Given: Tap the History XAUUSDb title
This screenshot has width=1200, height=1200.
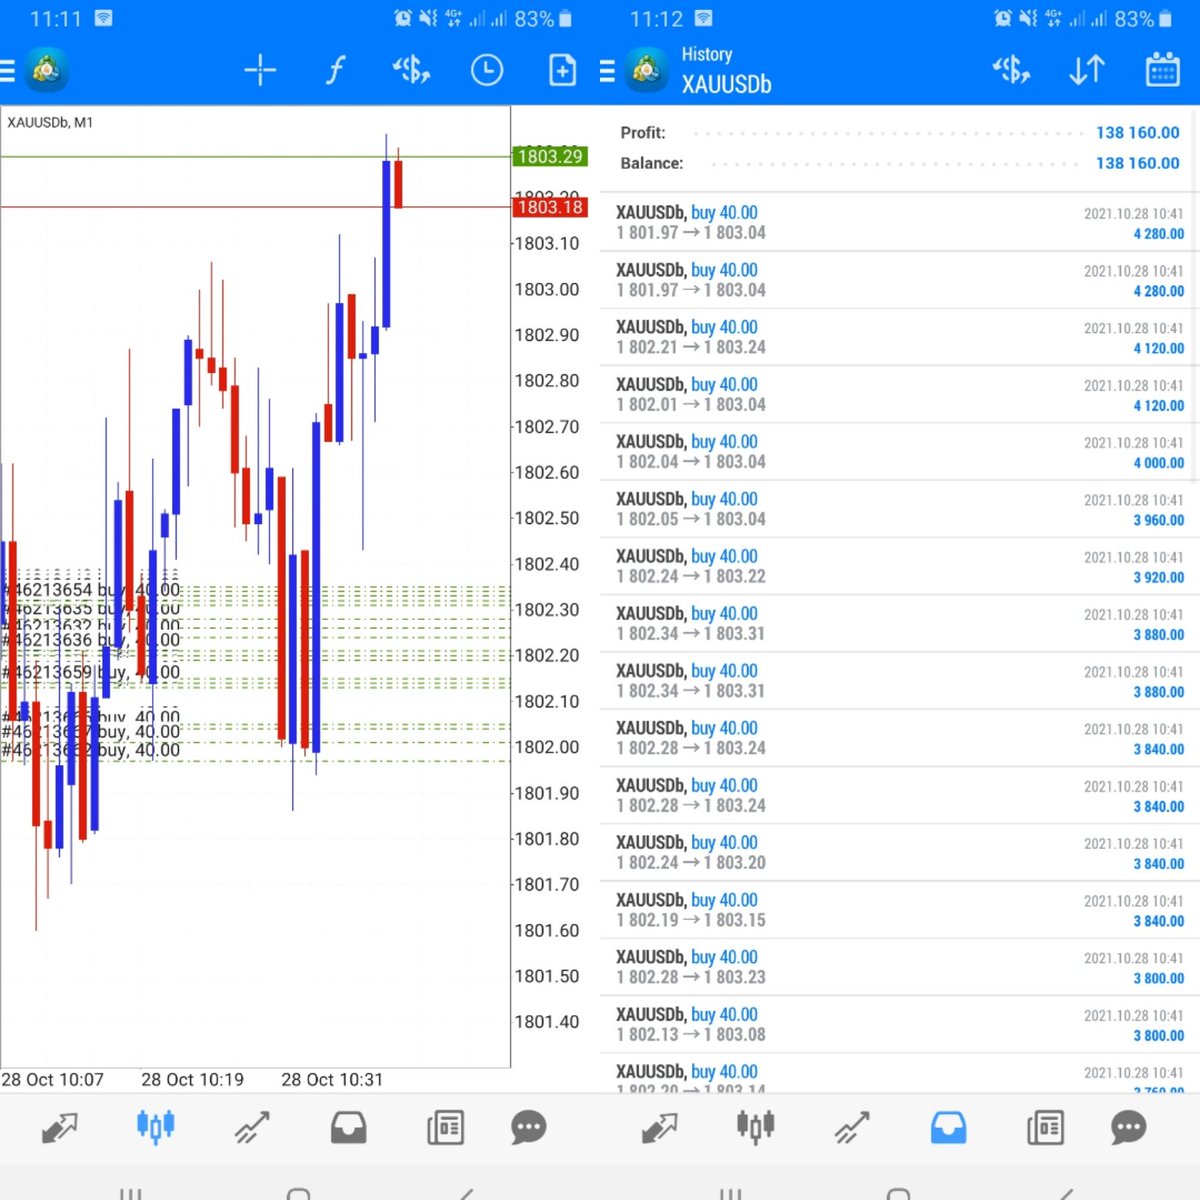Looking at the screenshot, I should tap(726, 70).
